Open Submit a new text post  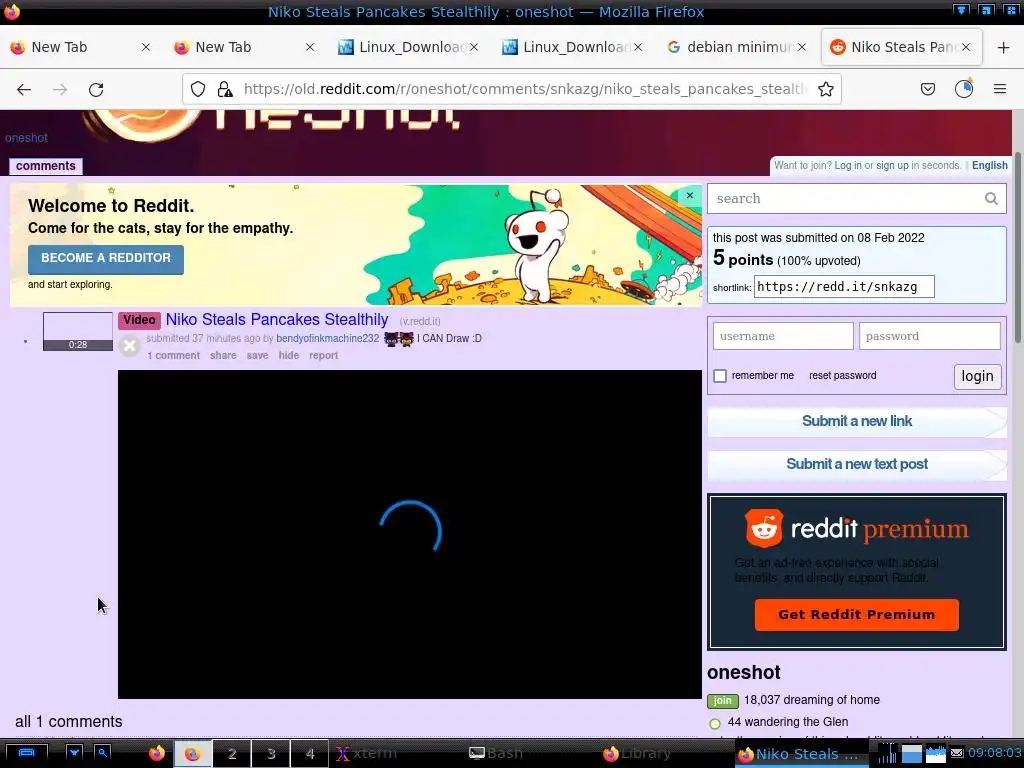click(857, 464)
